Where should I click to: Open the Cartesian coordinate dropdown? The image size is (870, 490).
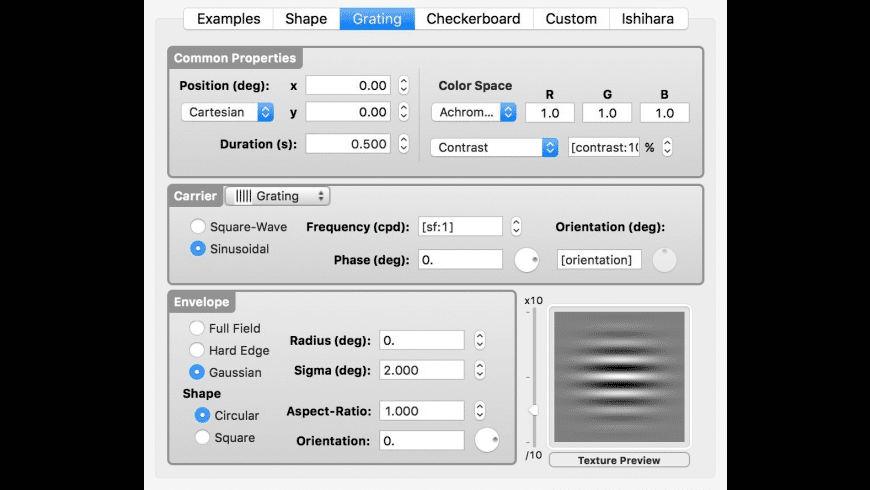tap(231, 113)
